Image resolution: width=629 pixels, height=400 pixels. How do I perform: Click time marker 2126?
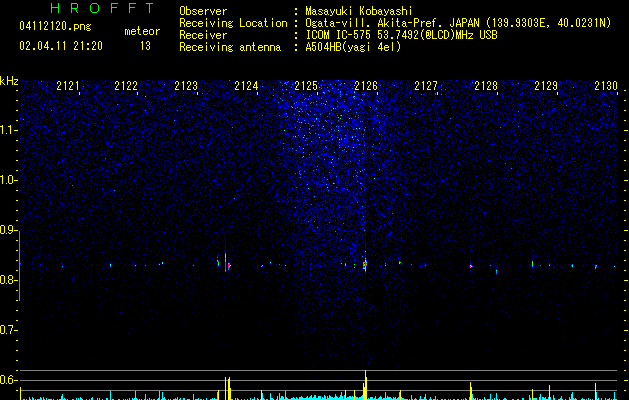[366, 86]
